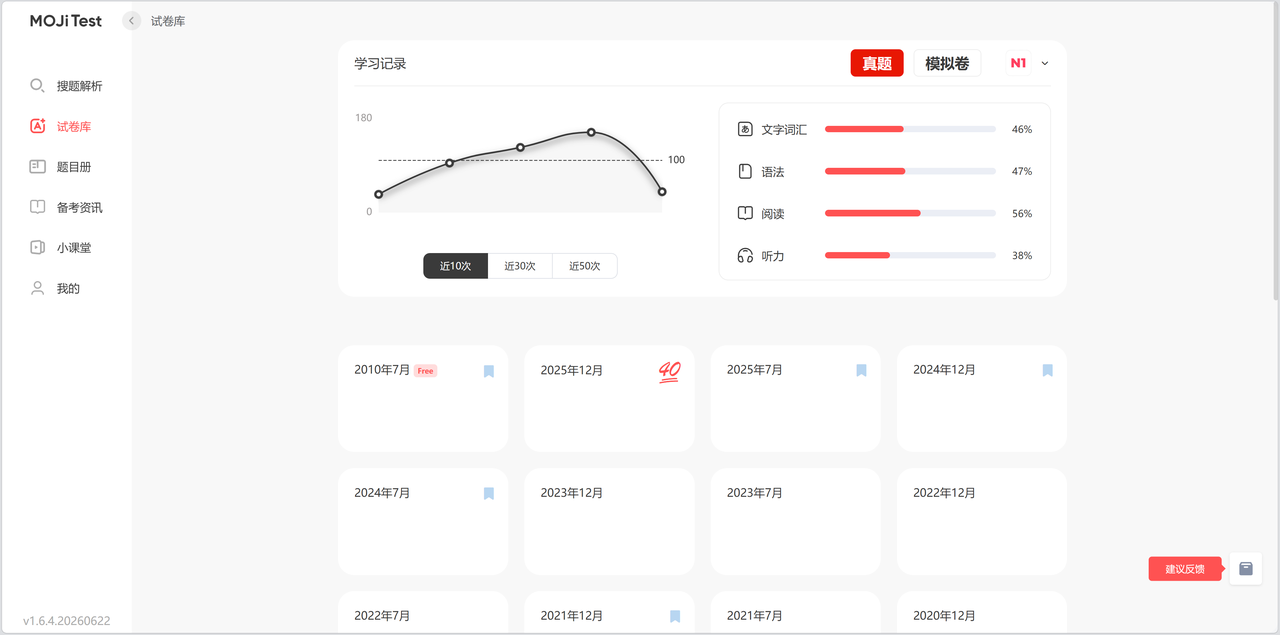Click the 语法 progress bar
Viewport: 1280px width, 635px height.
(x=910, y=171)
